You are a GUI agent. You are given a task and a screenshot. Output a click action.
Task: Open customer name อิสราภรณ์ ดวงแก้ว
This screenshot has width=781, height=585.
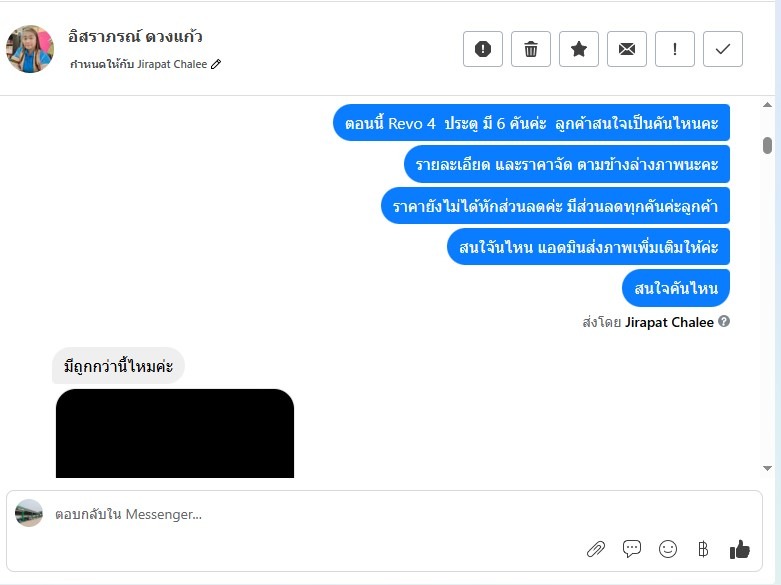click(135, 36)
